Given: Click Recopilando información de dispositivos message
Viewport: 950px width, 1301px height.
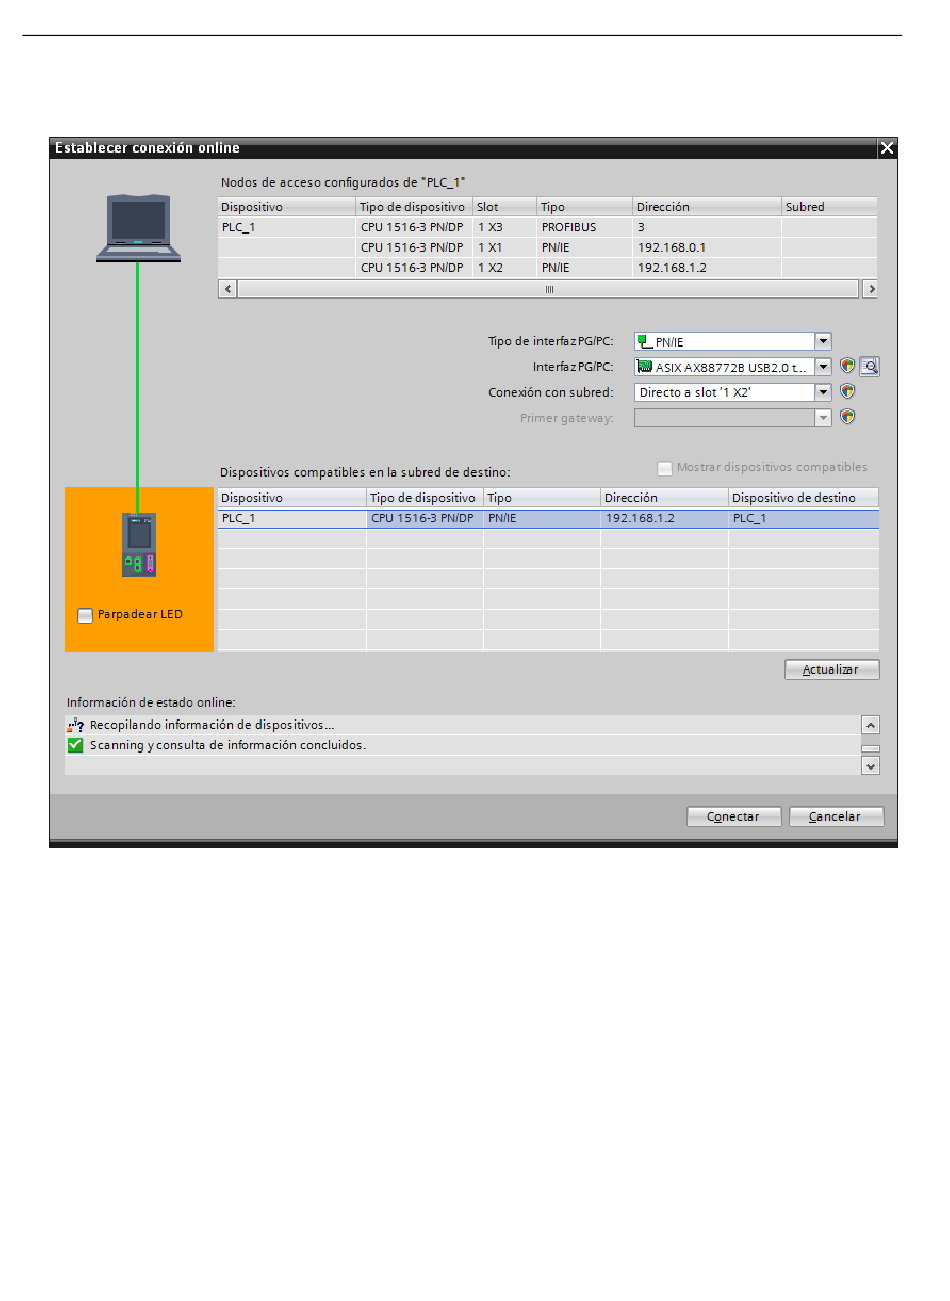Looking at the screenshot, I should pyautogui.click(x=212, y=725).
